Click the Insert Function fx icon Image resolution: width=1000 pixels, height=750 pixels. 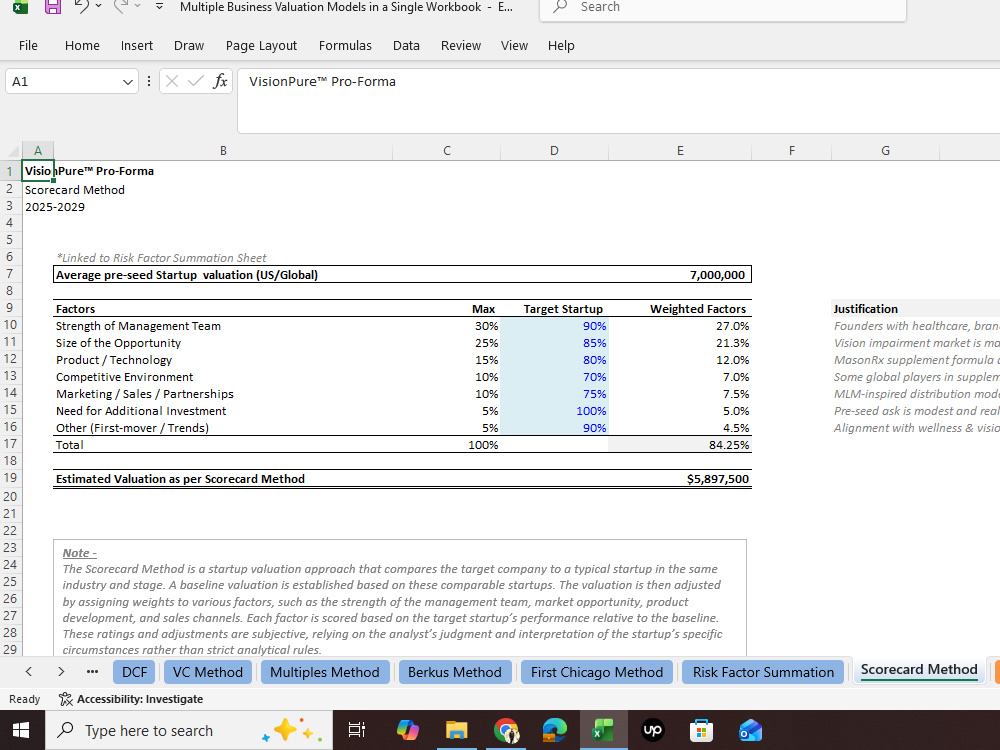tap(220, 81)
